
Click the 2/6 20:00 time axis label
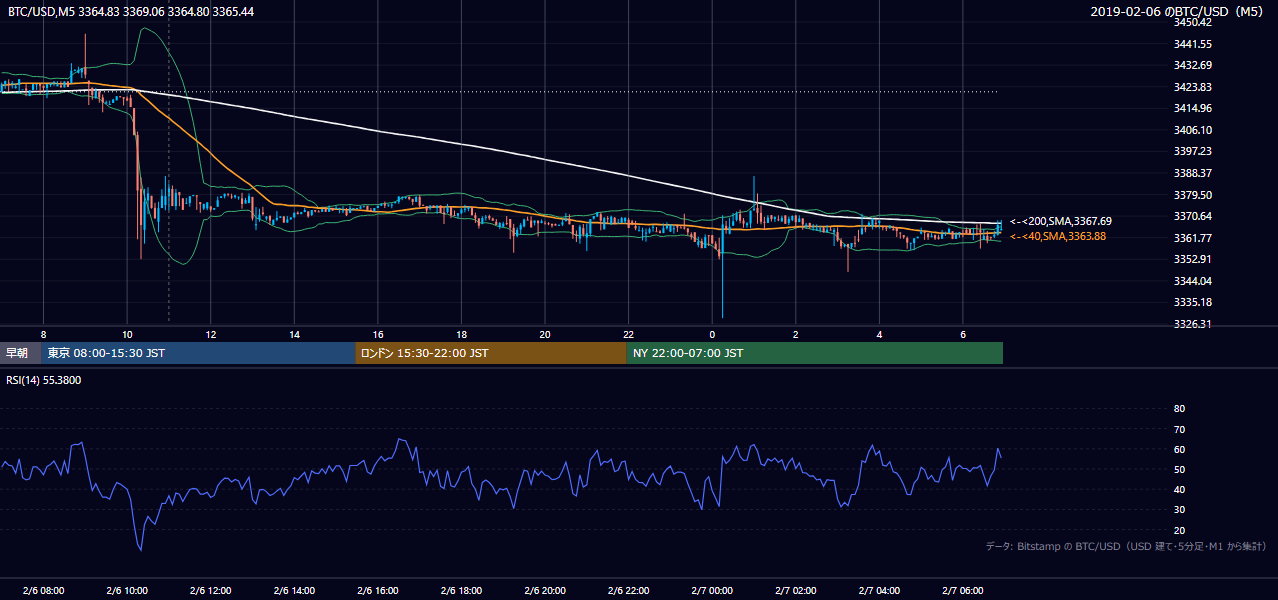pyautogui.click(x=545, y=591)
